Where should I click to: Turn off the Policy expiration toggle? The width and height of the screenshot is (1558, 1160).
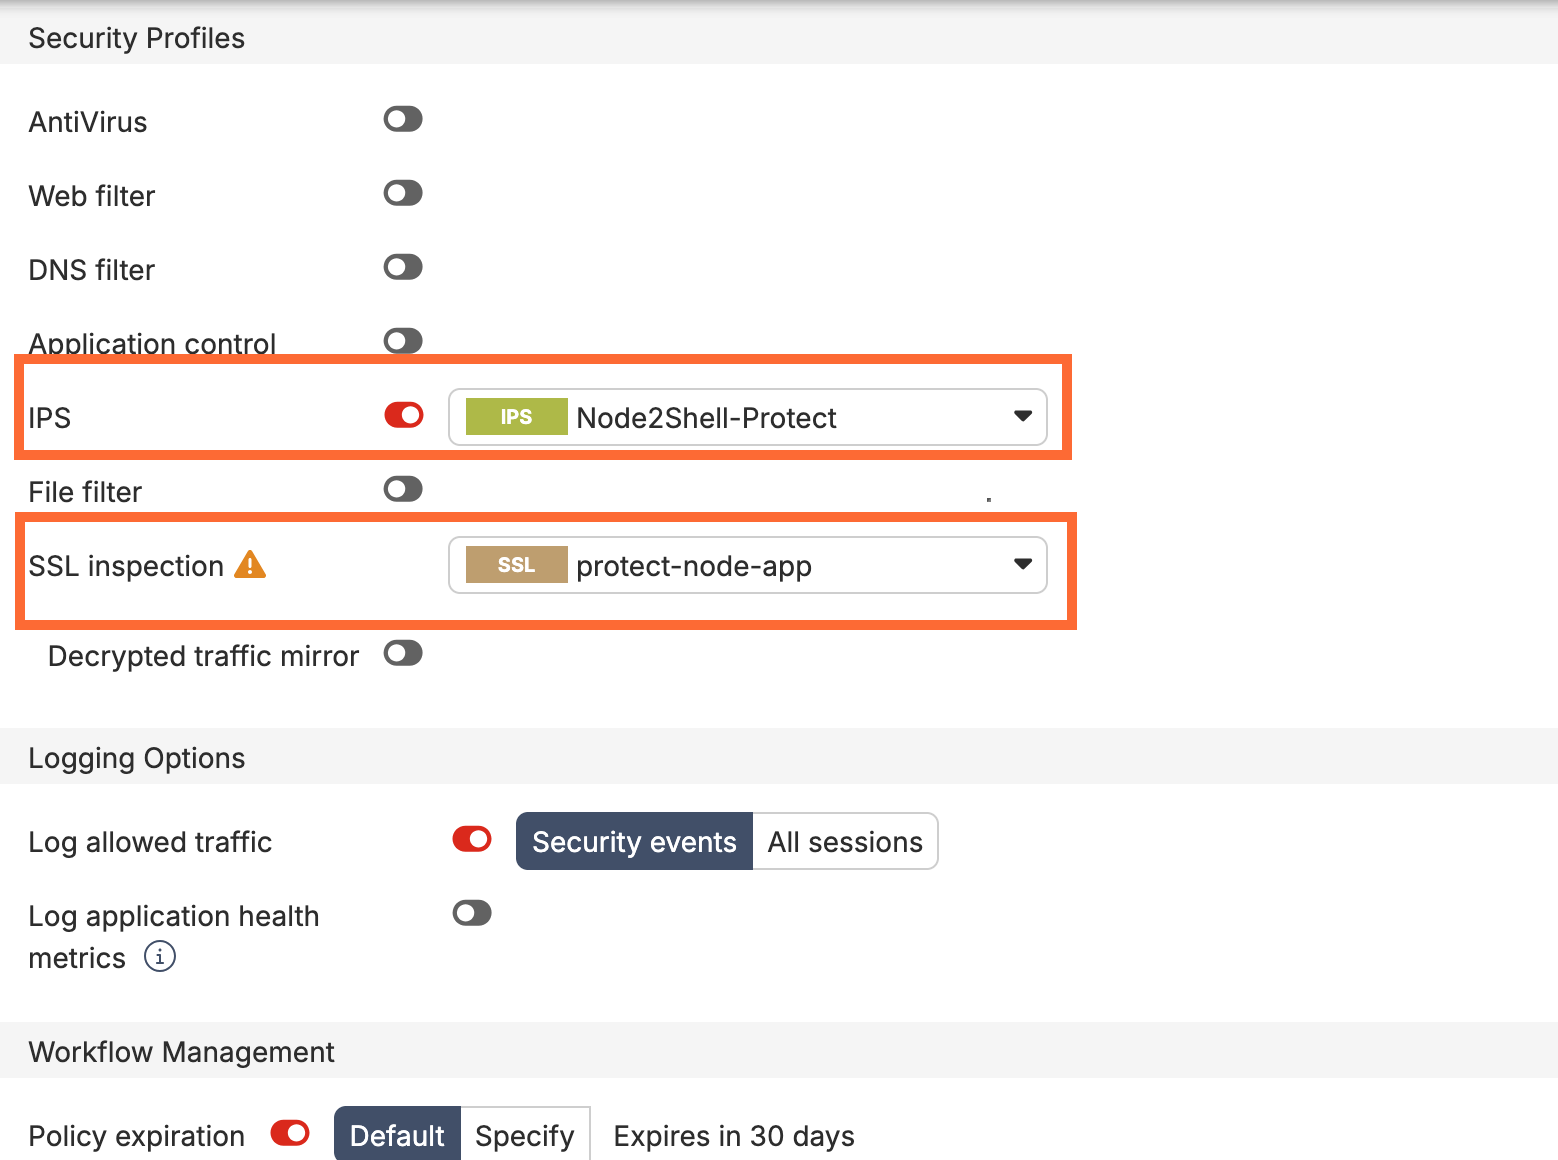[290, 1133]
